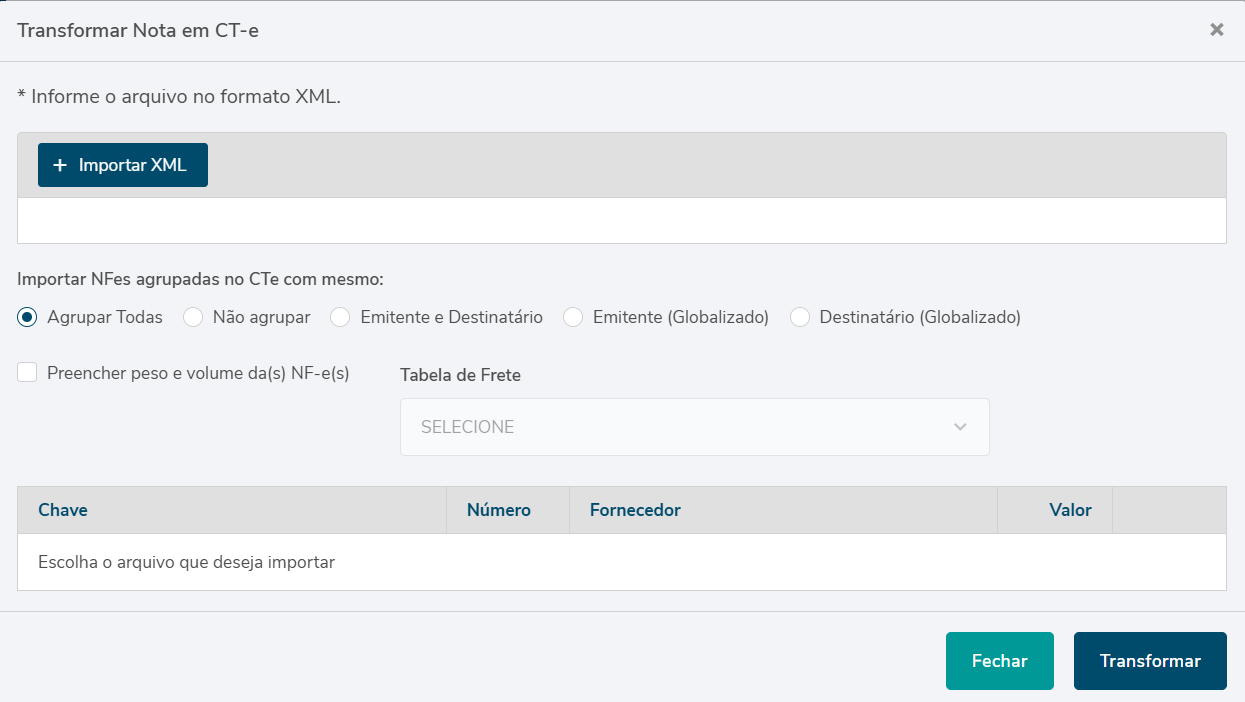Screen dimensions: 1245x702
Task: Select Emitente e Destinatário grouping
Action: 341,317
